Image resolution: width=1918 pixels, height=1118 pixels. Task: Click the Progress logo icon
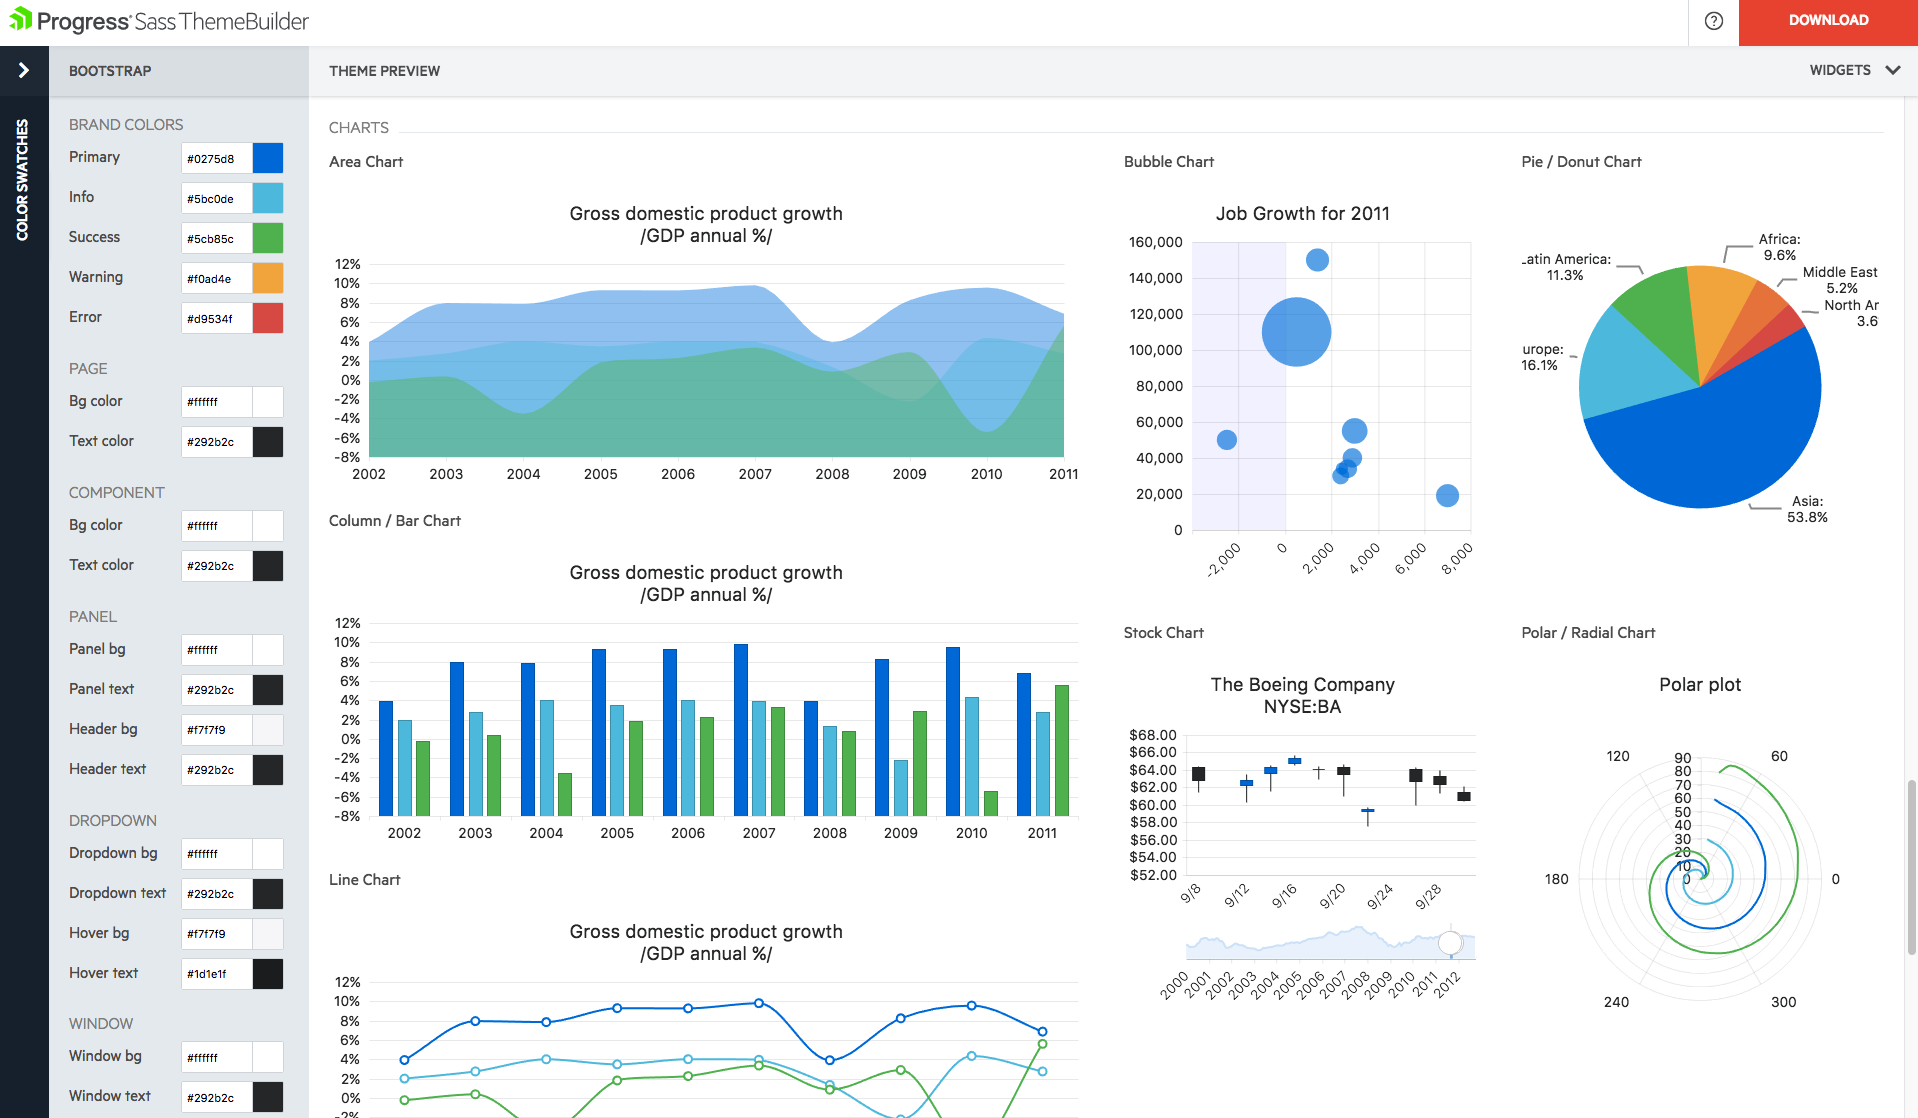(x=20, y=20)
